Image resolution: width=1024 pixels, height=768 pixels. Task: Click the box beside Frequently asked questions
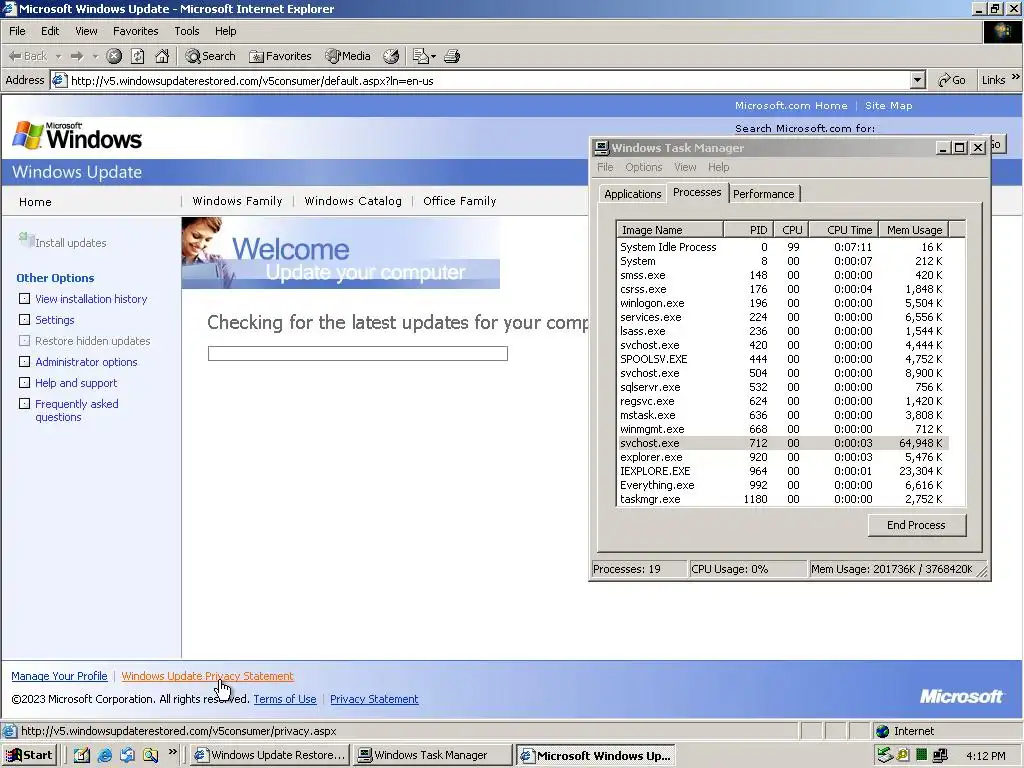[24, 403]
